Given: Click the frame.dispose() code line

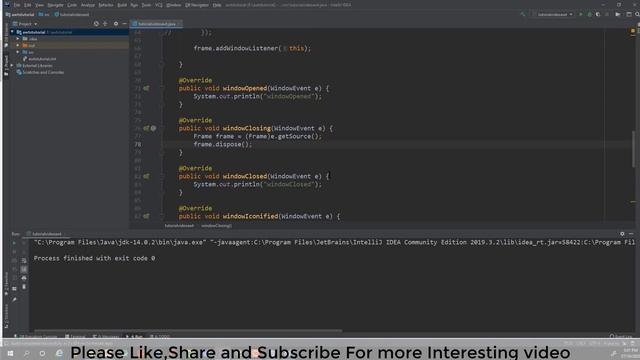Looking at the screenshot, I should [223, 144].
